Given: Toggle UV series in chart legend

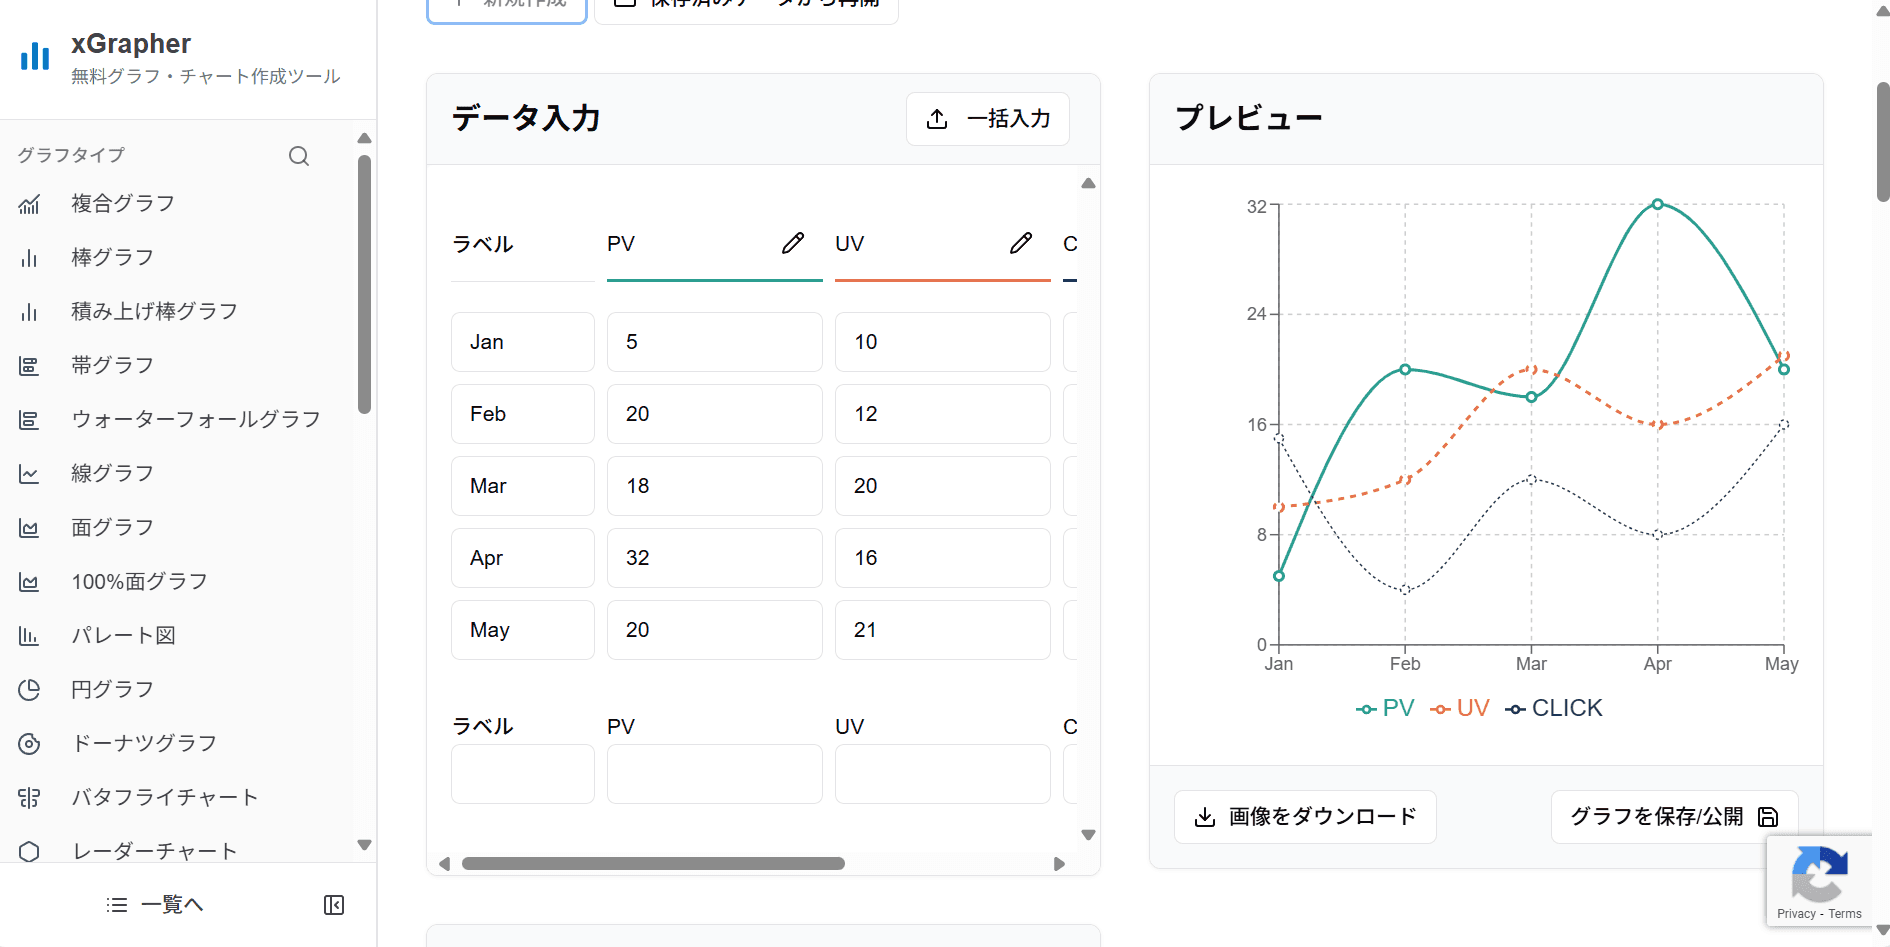Looking at the screenshot, I should tap(1460, 708).
